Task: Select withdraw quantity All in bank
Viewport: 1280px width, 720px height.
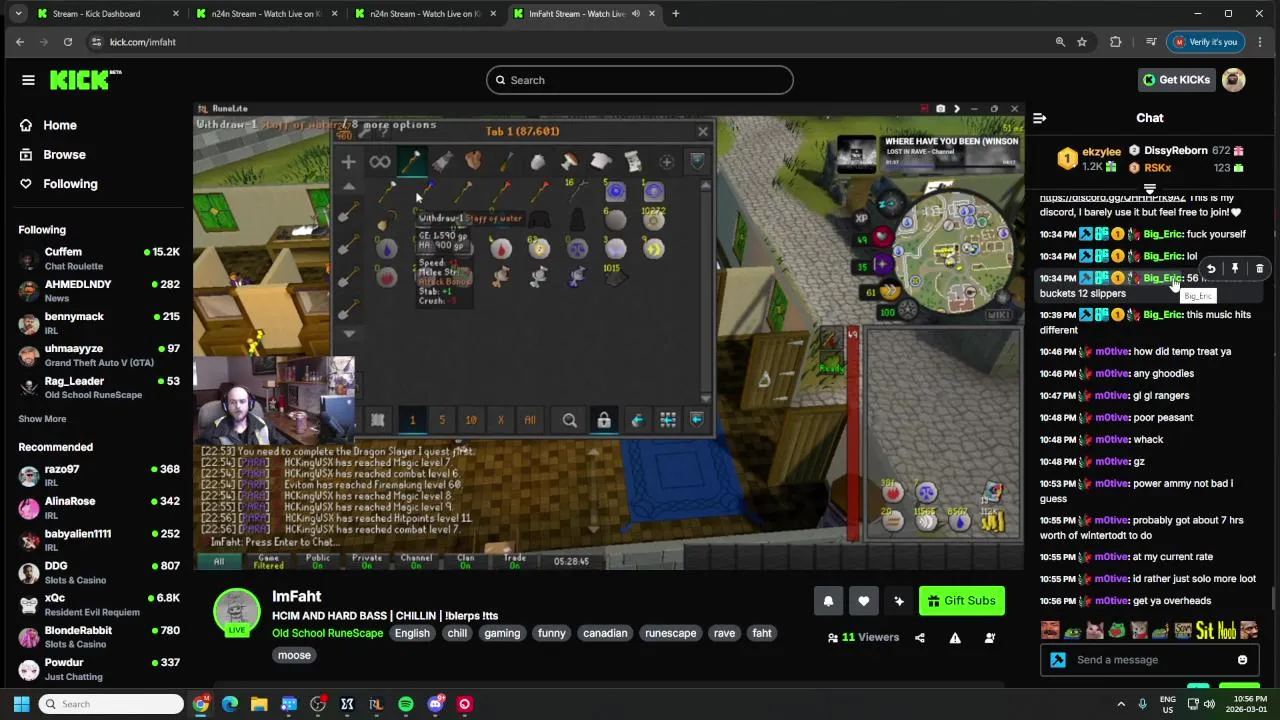Action: coord(530,420)
